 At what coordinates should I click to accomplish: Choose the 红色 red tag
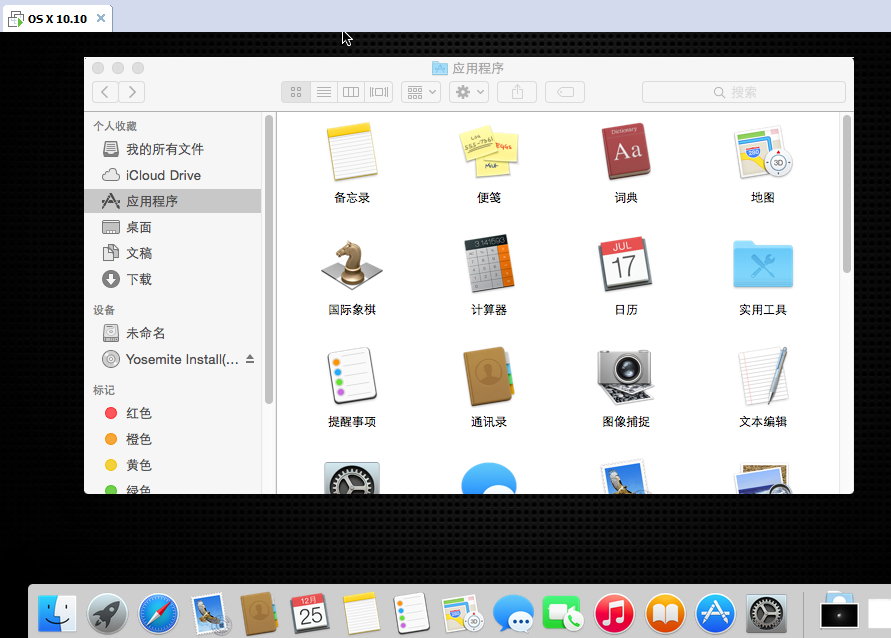click(173, 413)
